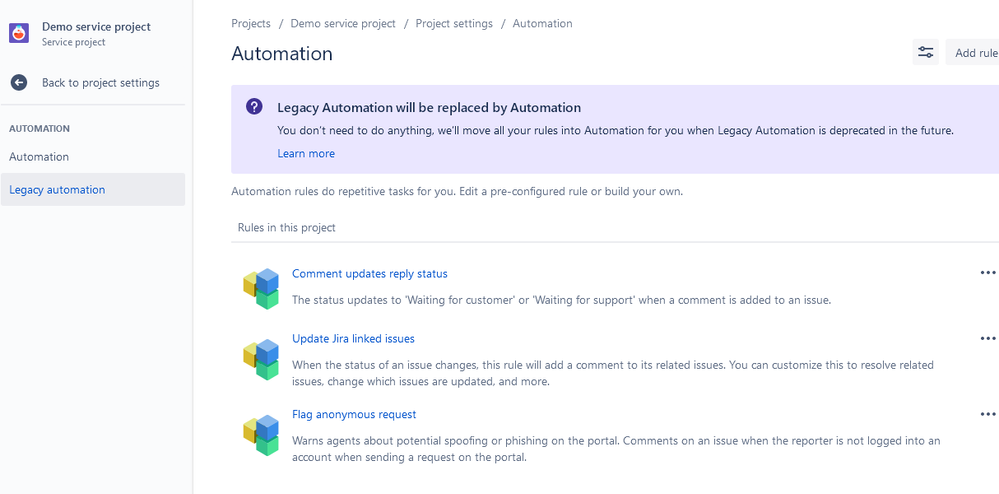Open more options for Flag anonymous request
Image resolution: width=999 pixels, height=494 pixels.
987,414
